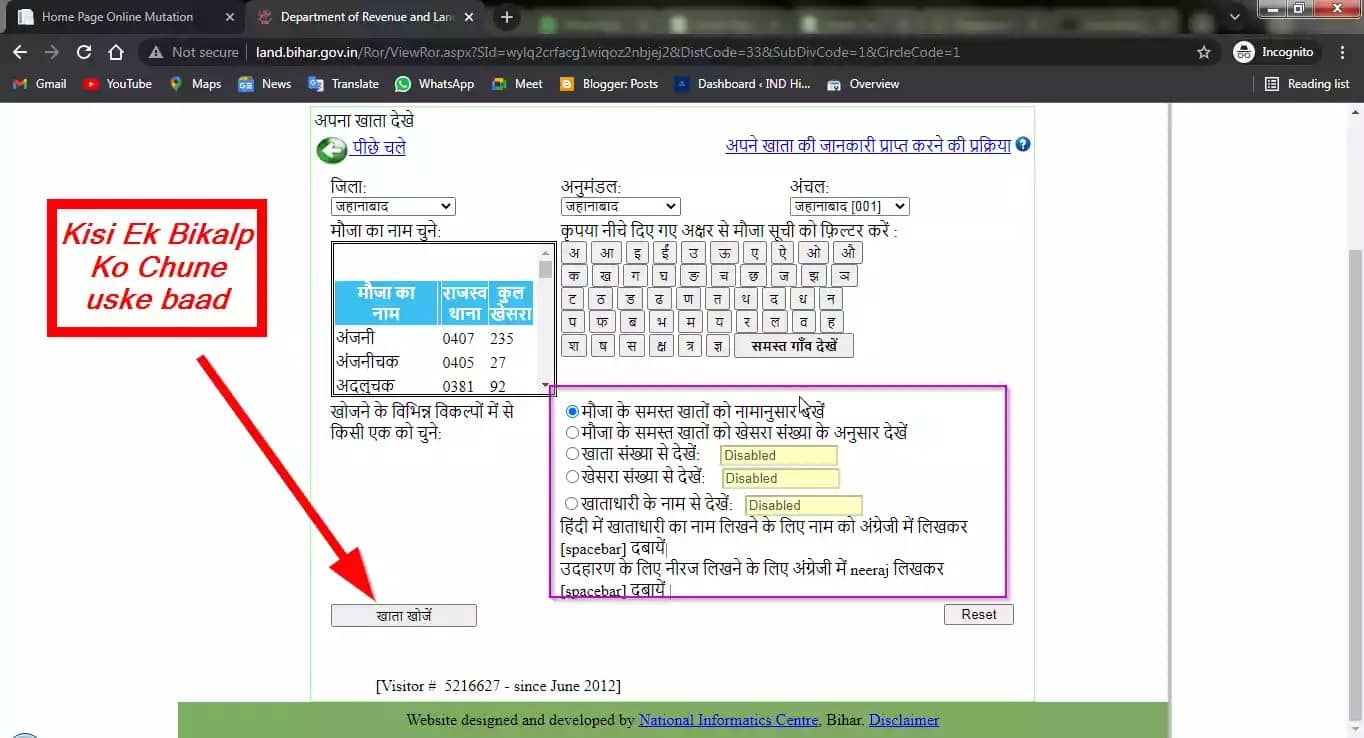Switch to Home Page Online Mutation tab
Image resolution: width=1364 pixels, height=738 pixels.
click(x=118, y=17)
